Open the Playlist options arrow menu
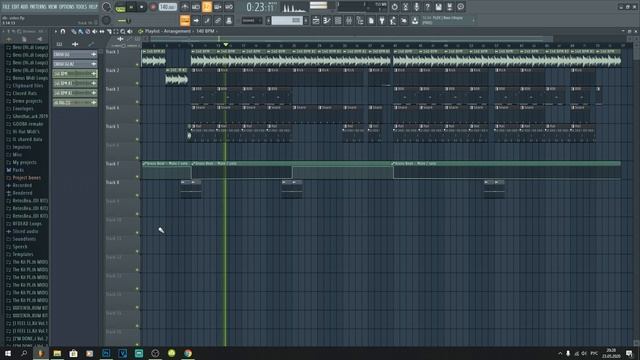The height and width of the screenshot is (360, 640). 56,31
